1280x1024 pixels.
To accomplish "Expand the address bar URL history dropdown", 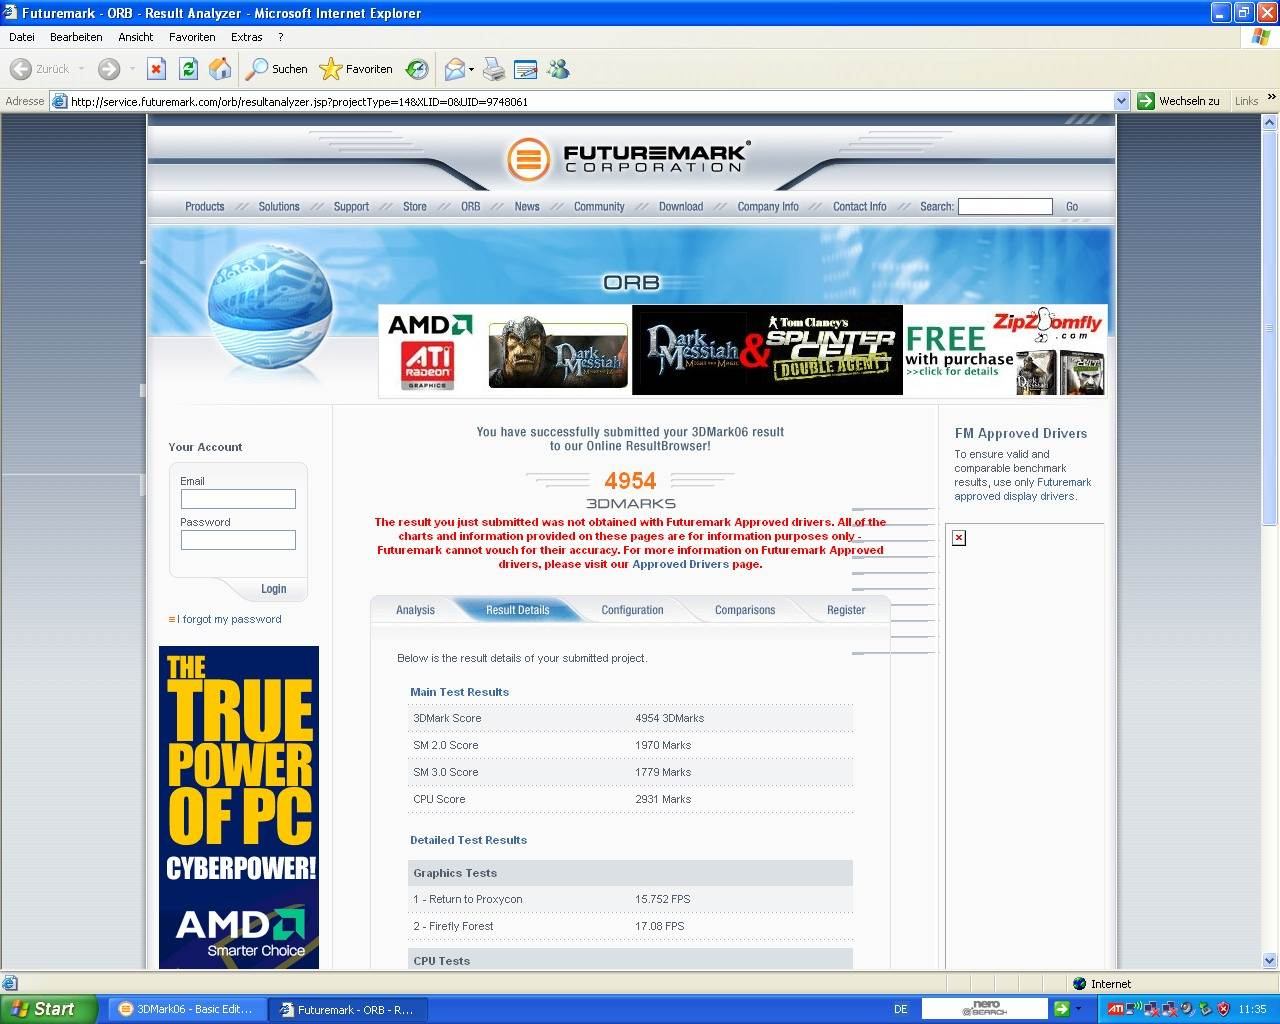I will (1121, 101).
